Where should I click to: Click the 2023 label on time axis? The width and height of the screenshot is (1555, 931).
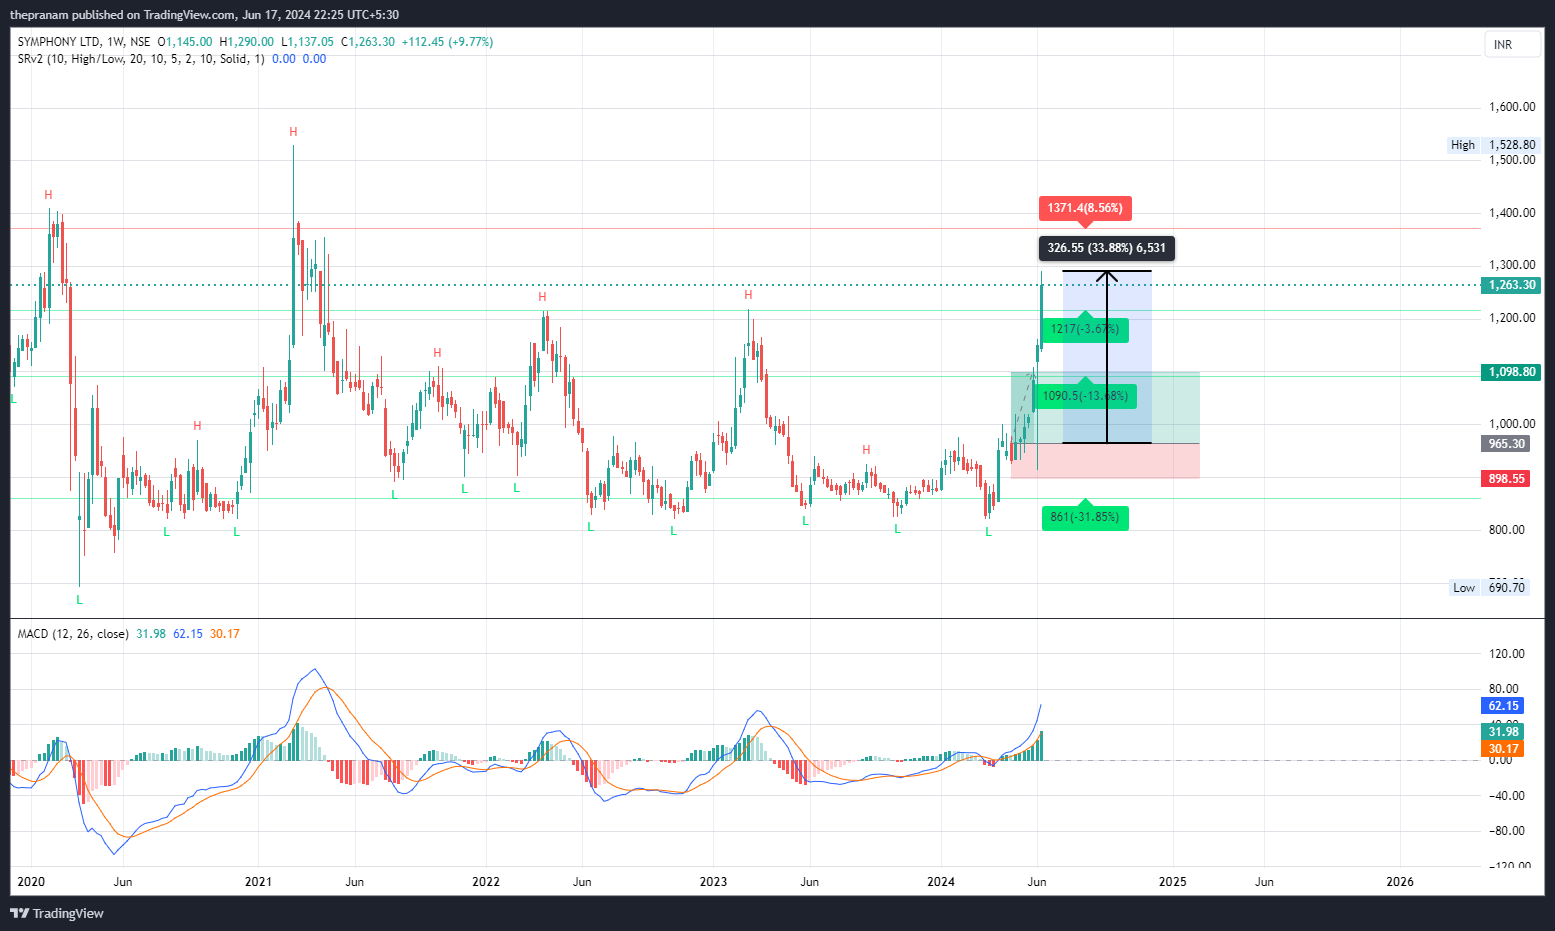713,882
